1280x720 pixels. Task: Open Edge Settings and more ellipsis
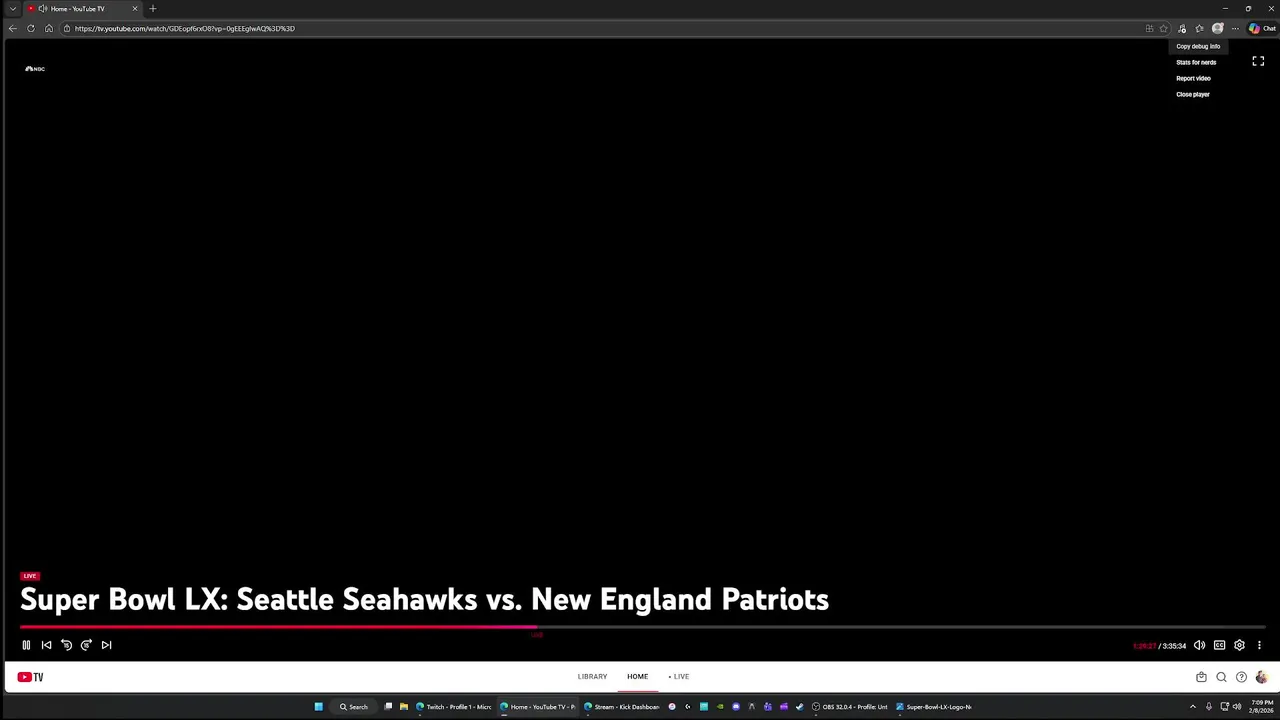[x=1235, y=28]
